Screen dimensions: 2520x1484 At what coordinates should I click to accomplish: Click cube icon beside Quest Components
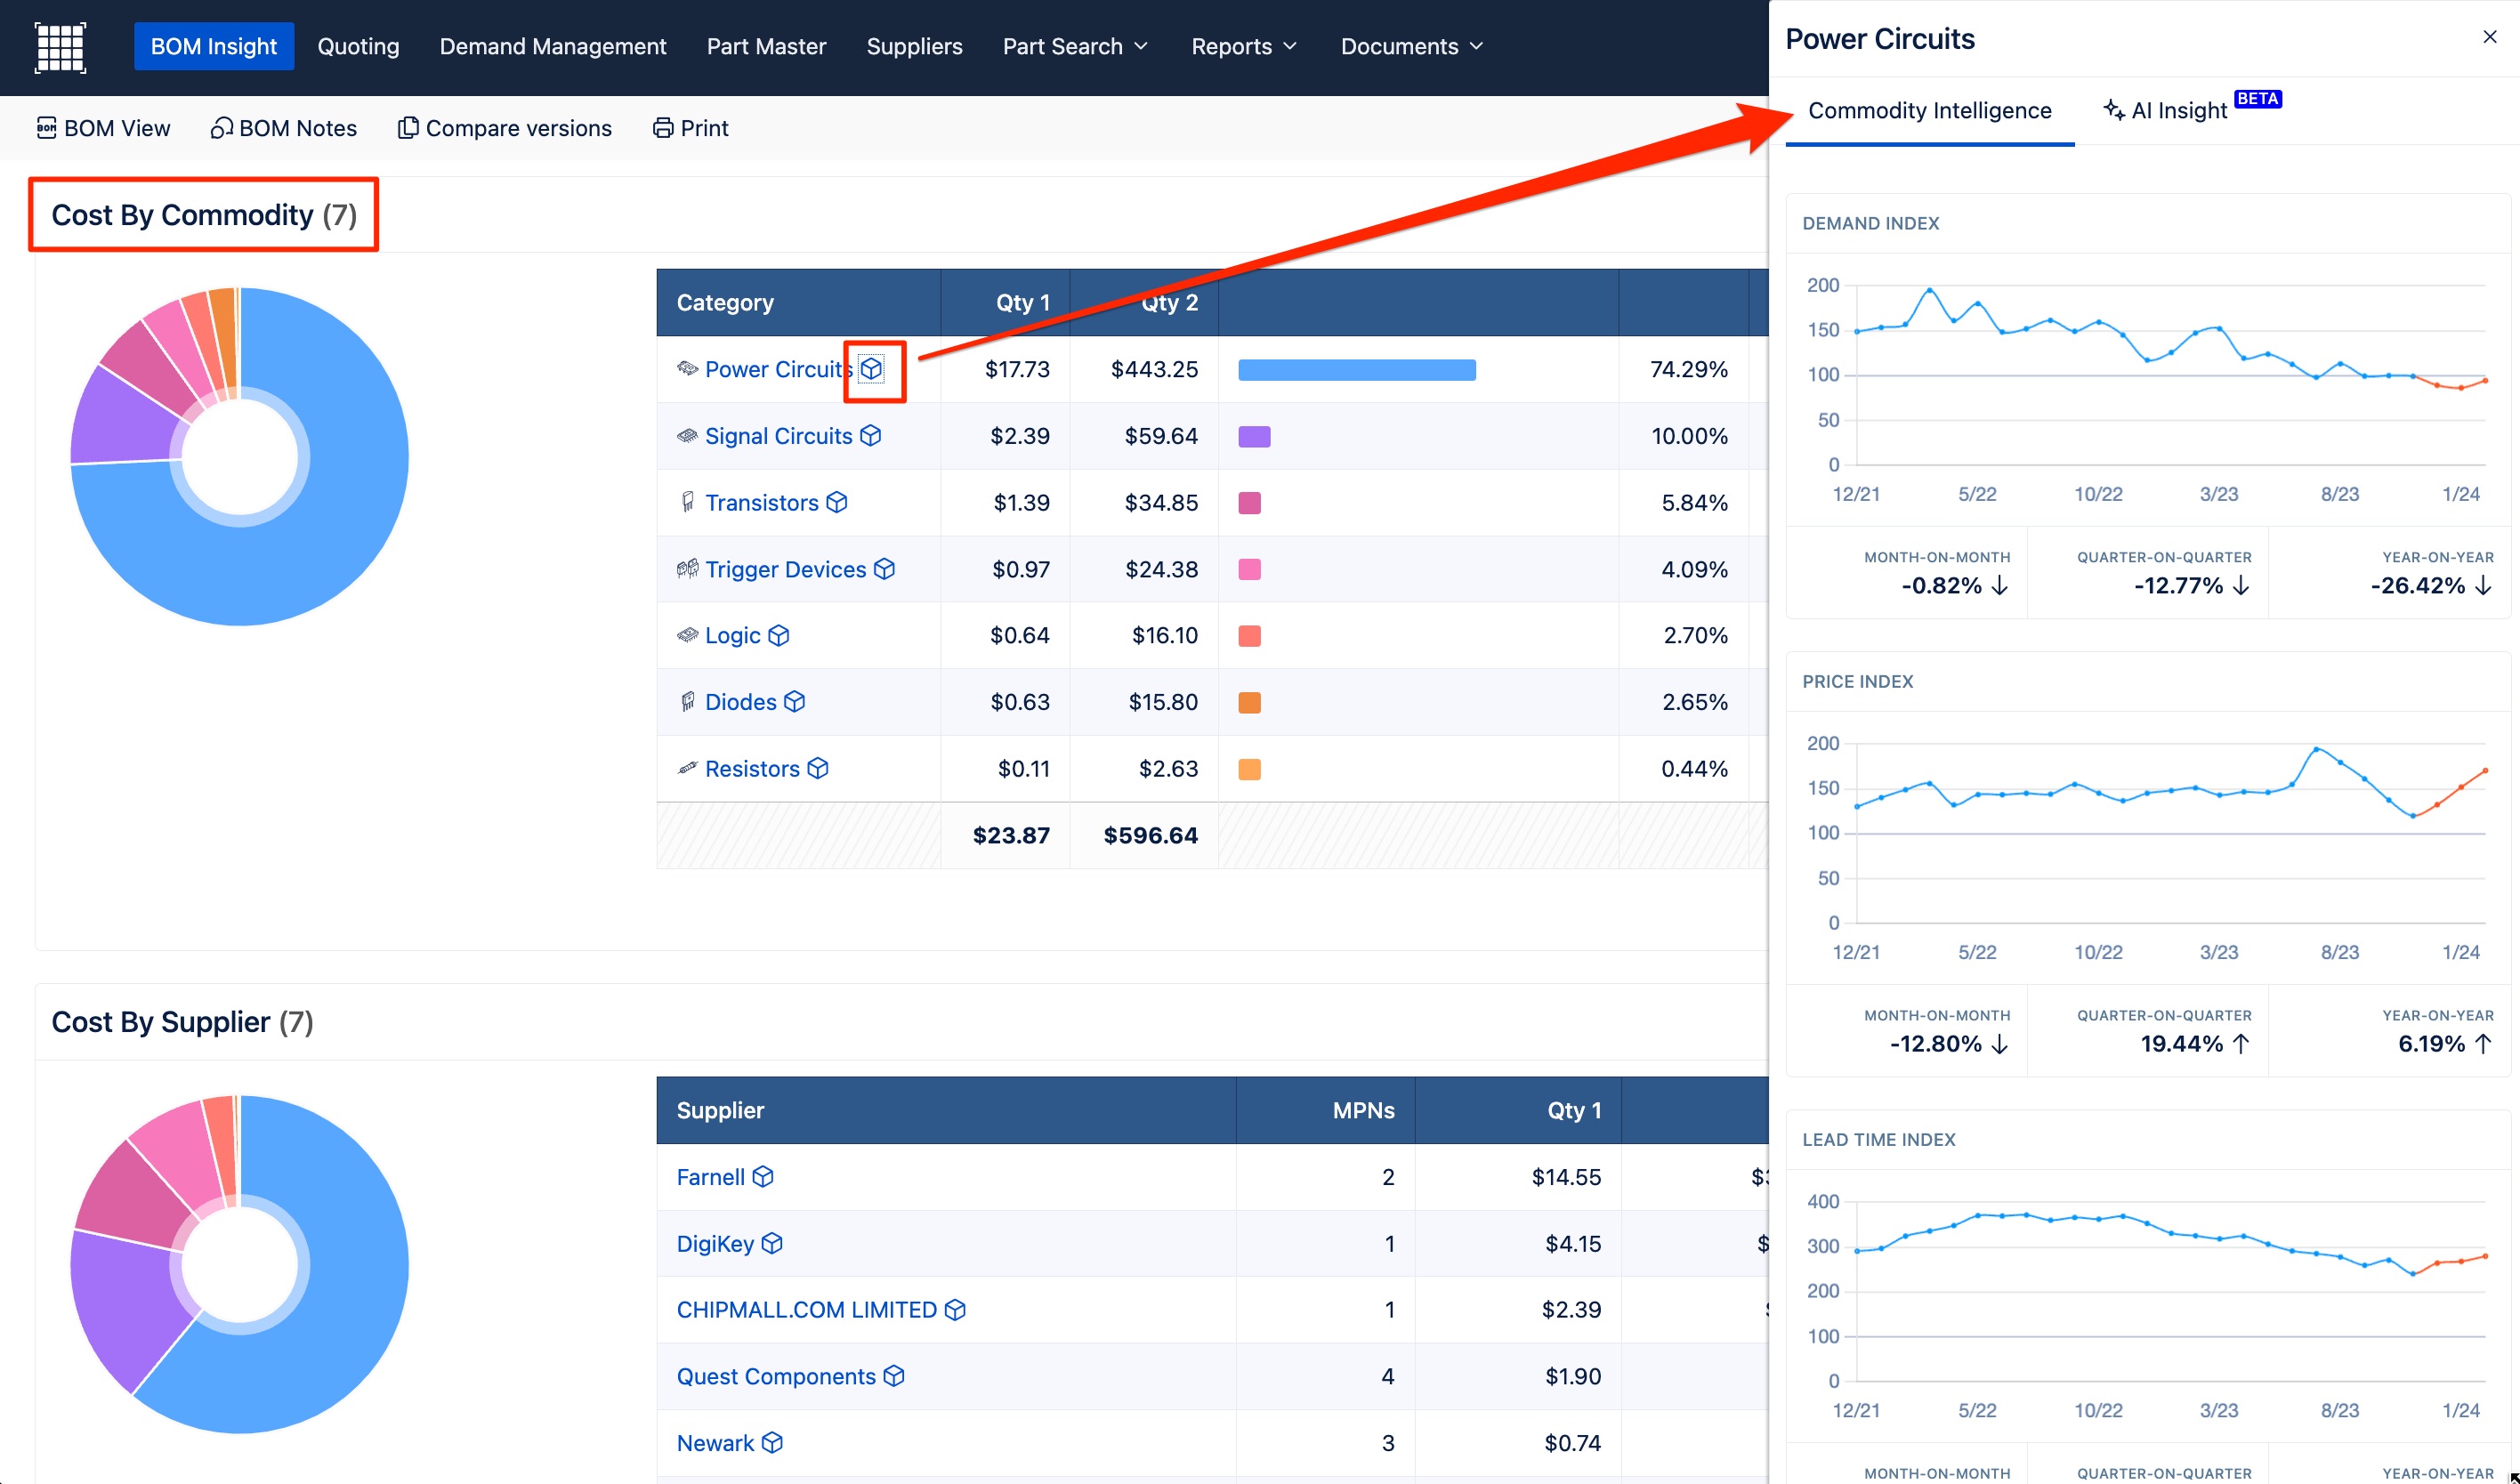pyautogui.click(x=894, y=1376)
